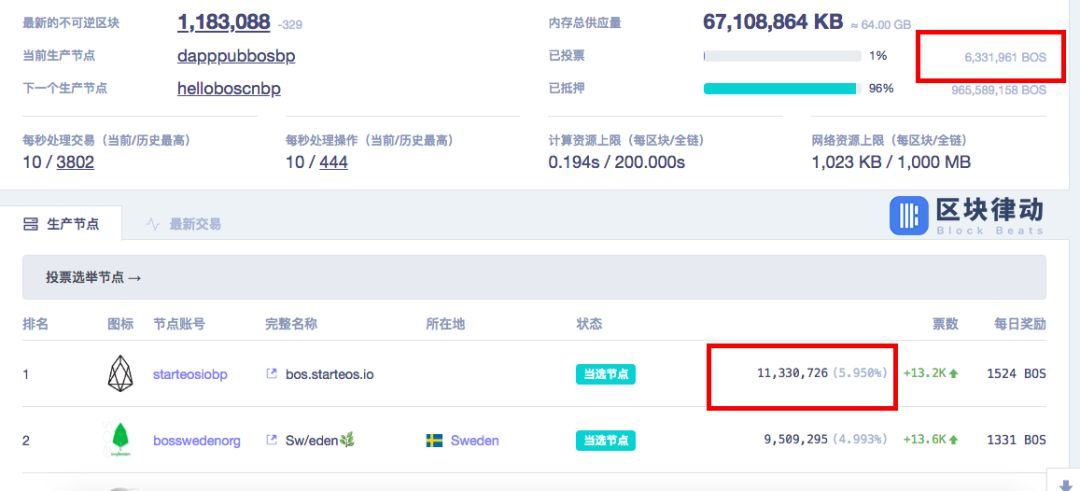Select the vote count 11,330,726 (5.950%)
Screen dimensions: 1080x491
(822, 374)
